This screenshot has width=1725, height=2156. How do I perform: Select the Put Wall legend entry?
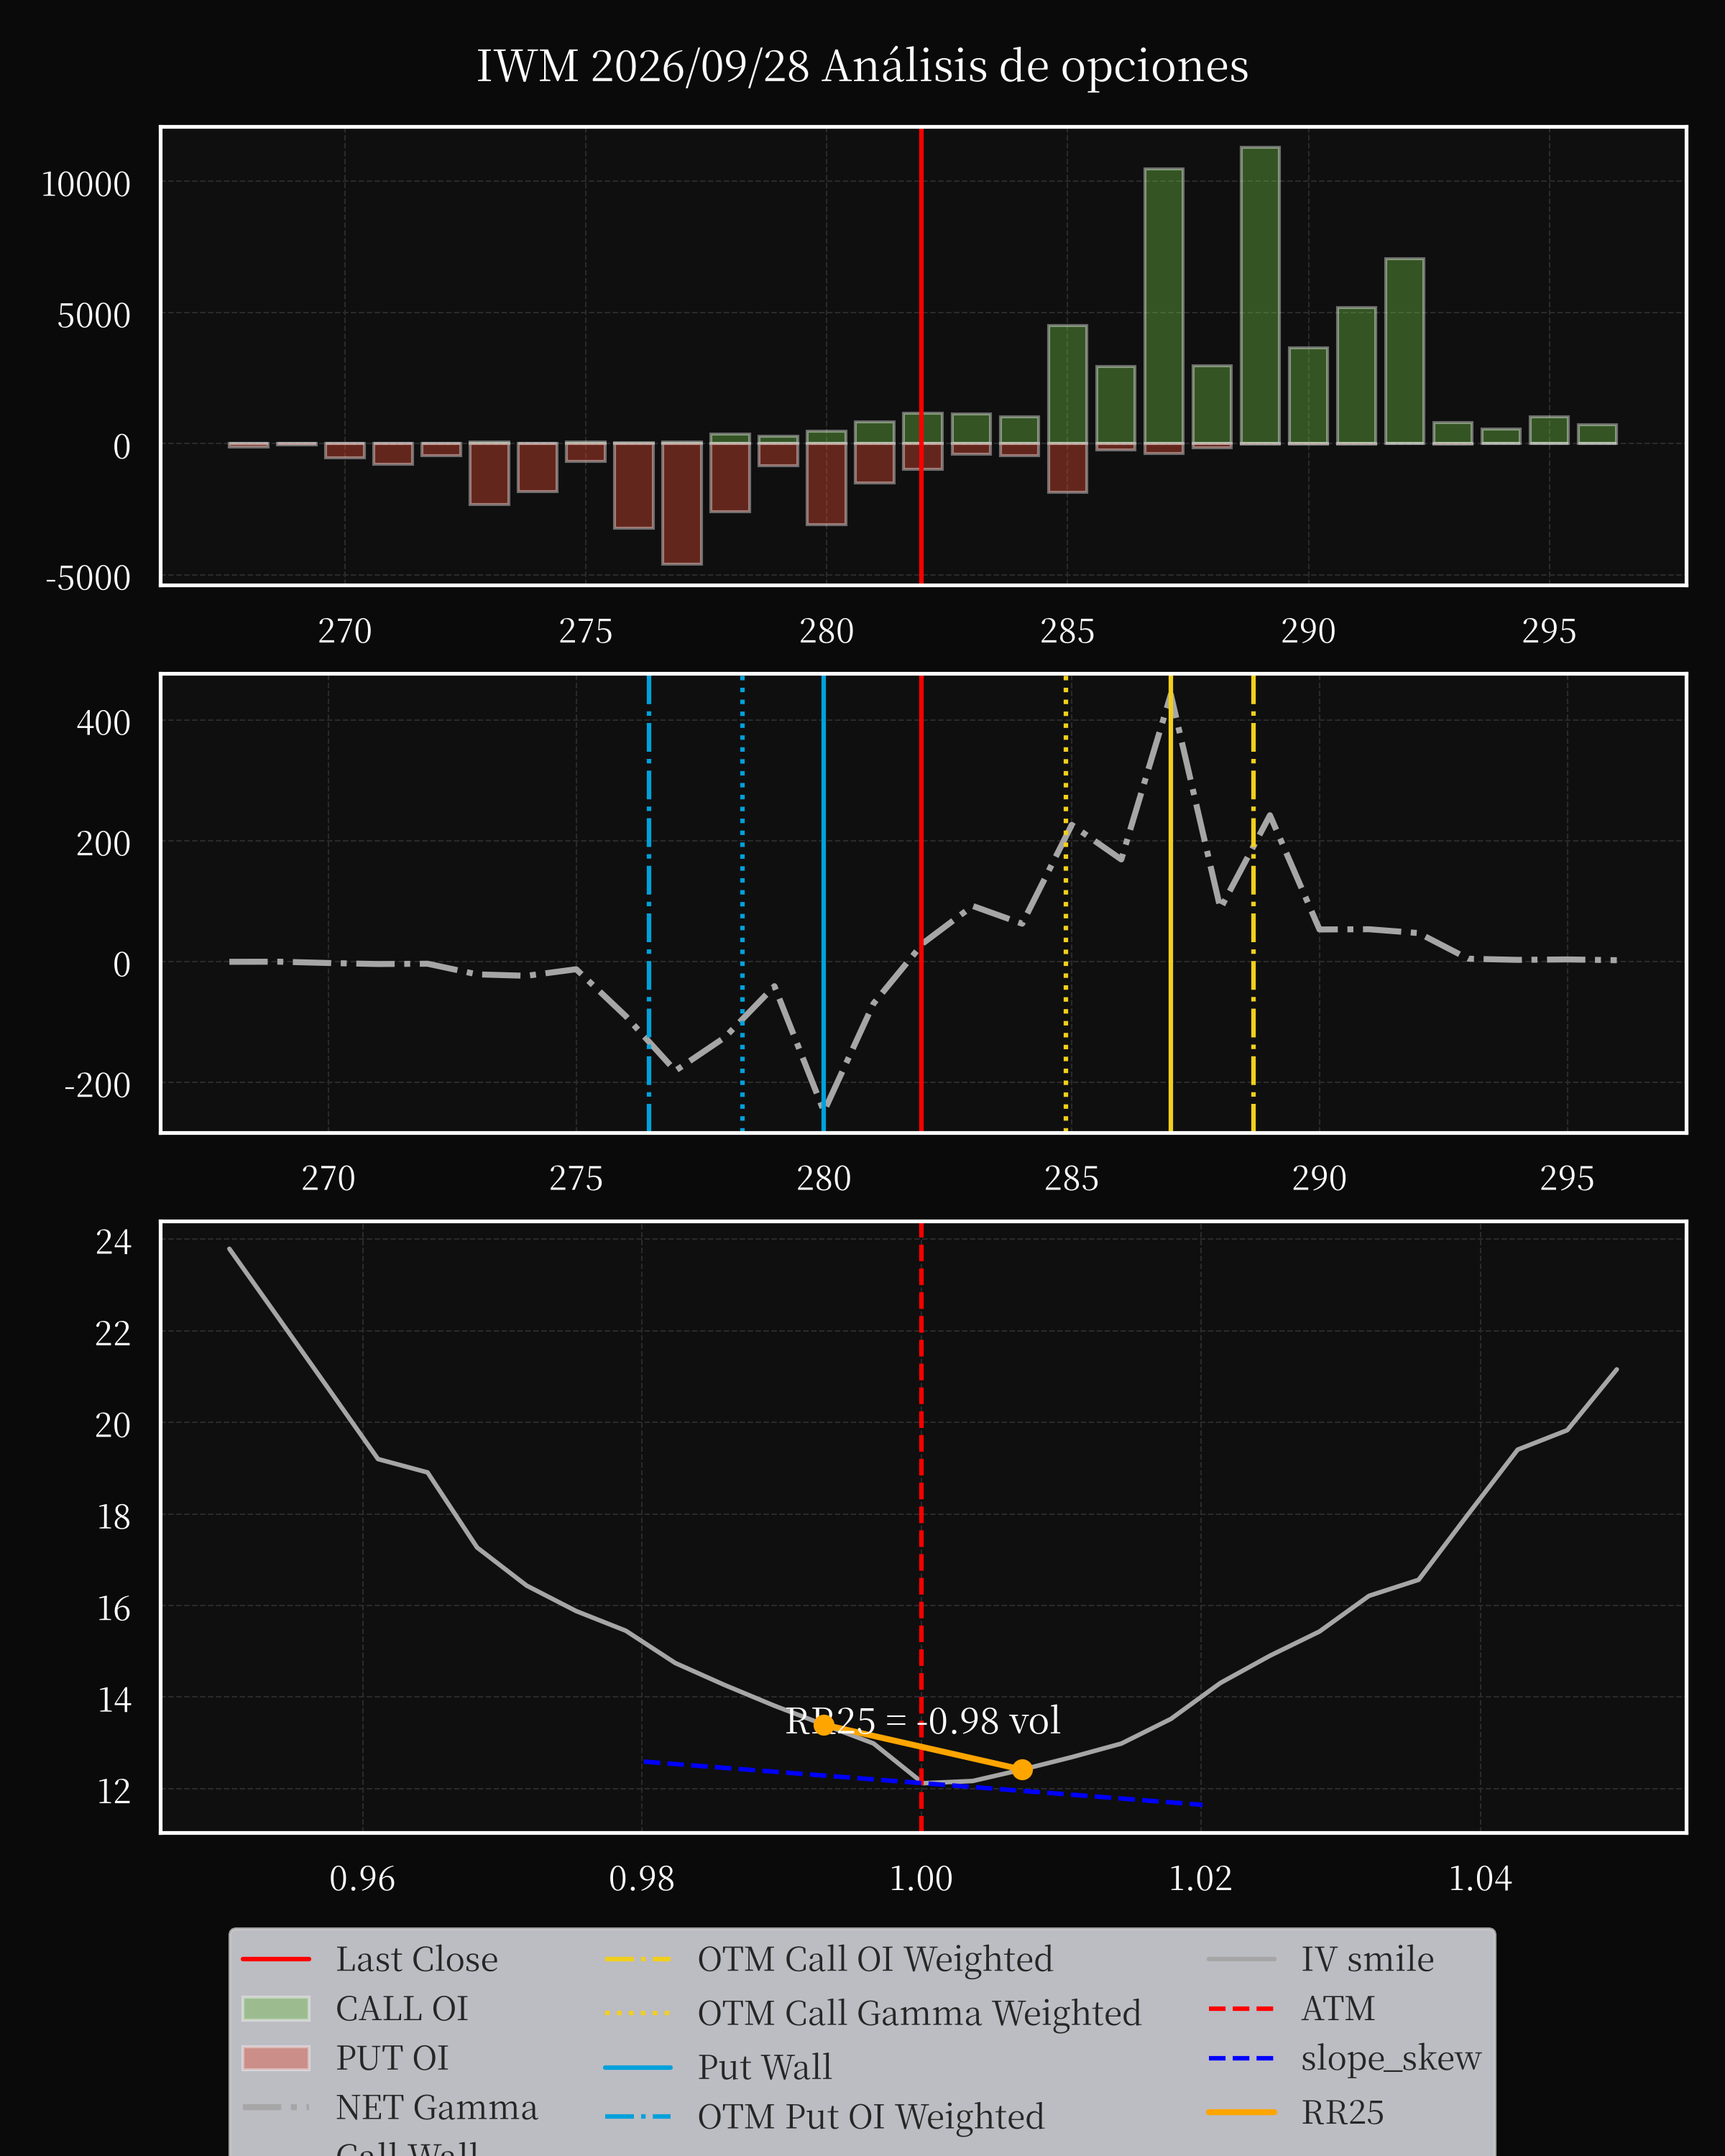click(718, 2066)
